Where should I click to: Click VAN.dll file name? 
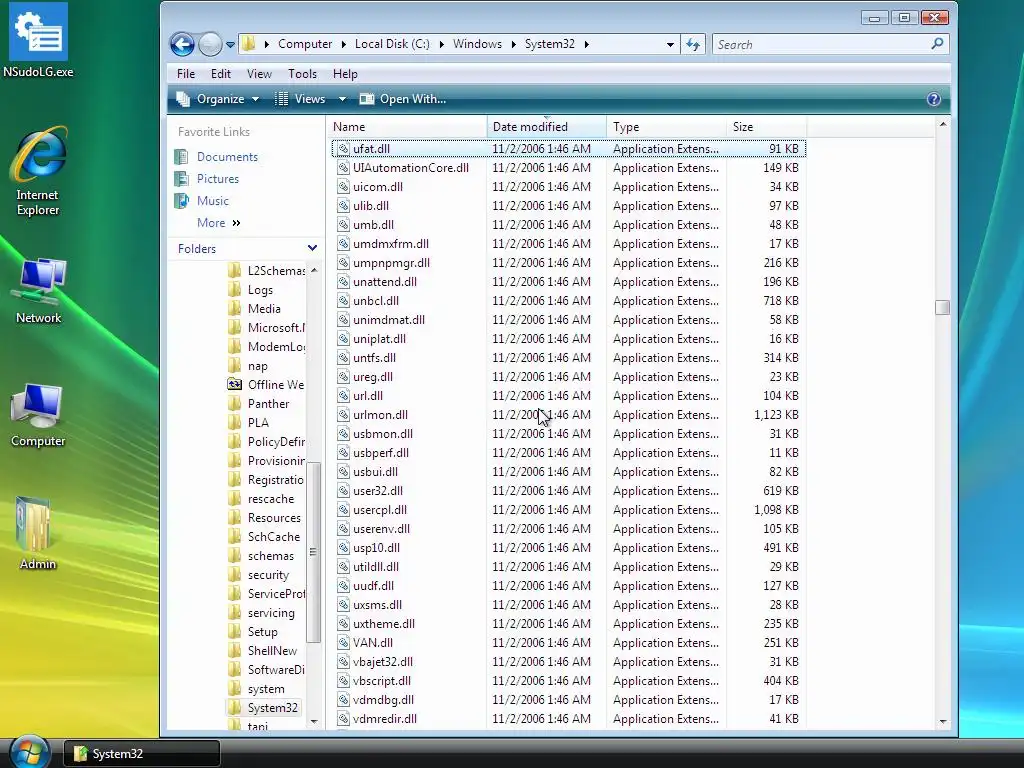pyautogui.click(x=372, y=643)
